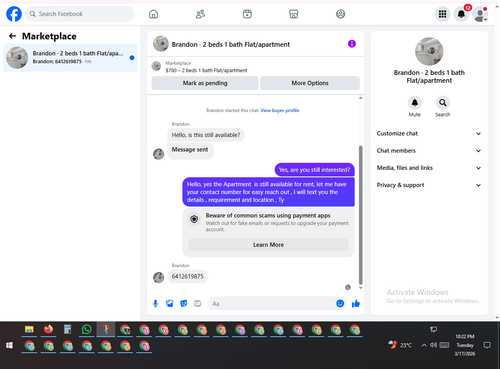Click chat scroll up arrow
This screenshot has height=369, width=500.
click(x=360, y=98)
